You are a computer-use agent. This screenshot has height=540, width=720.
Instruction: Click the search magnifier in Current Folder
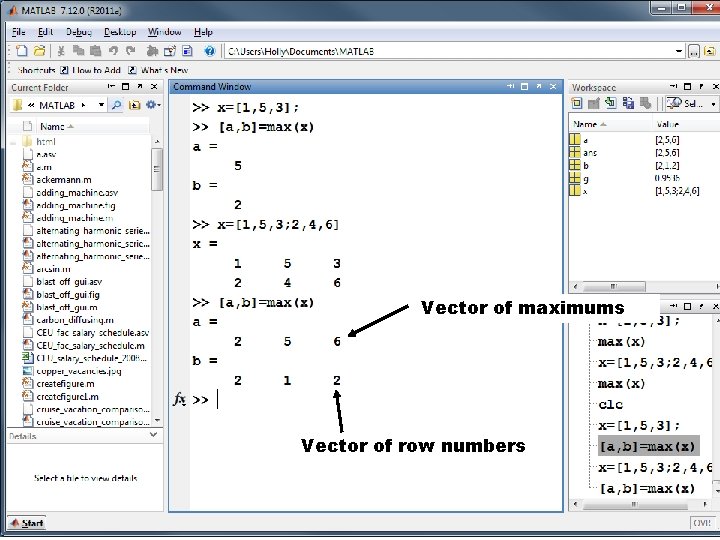point(117,105)
